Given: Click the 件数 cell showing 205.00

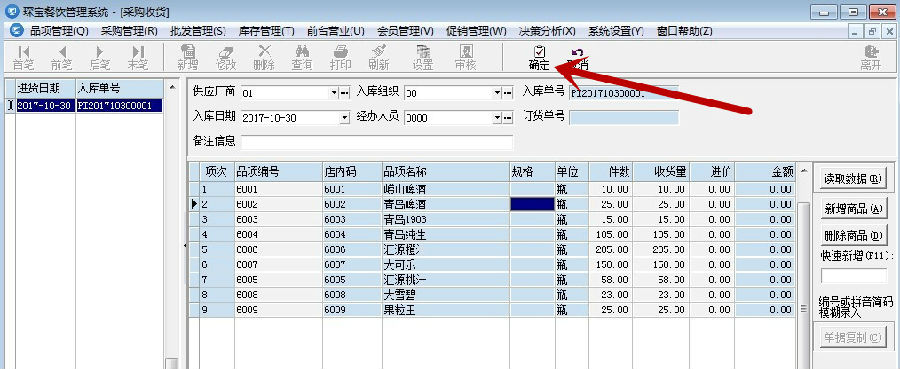Looking at the screenshot, I should coord(611,249).
